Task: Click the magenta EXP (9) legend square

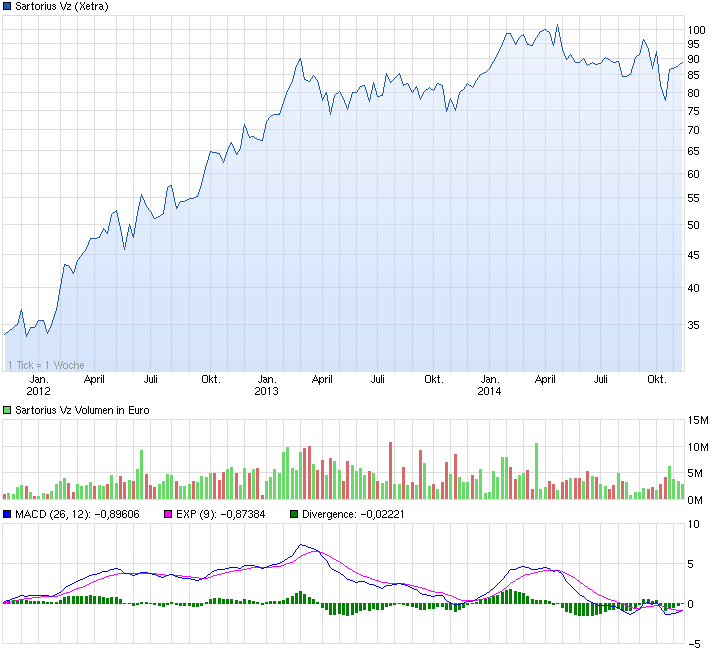Action: coord(168,514)
